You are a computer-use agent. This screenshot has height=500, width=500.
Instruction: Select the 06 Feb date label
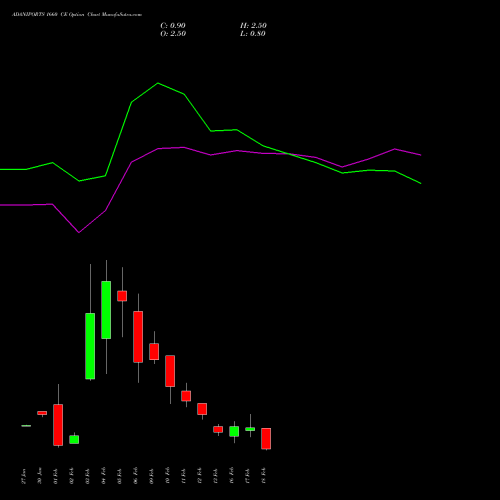point(135,476)
